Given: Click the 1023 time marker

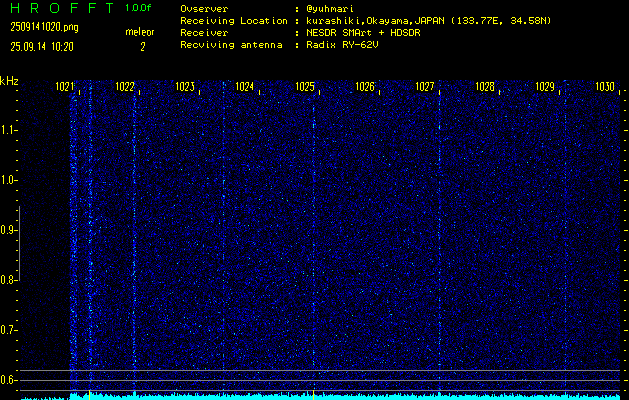Looking at the screenshot, I should pos(185,87).
